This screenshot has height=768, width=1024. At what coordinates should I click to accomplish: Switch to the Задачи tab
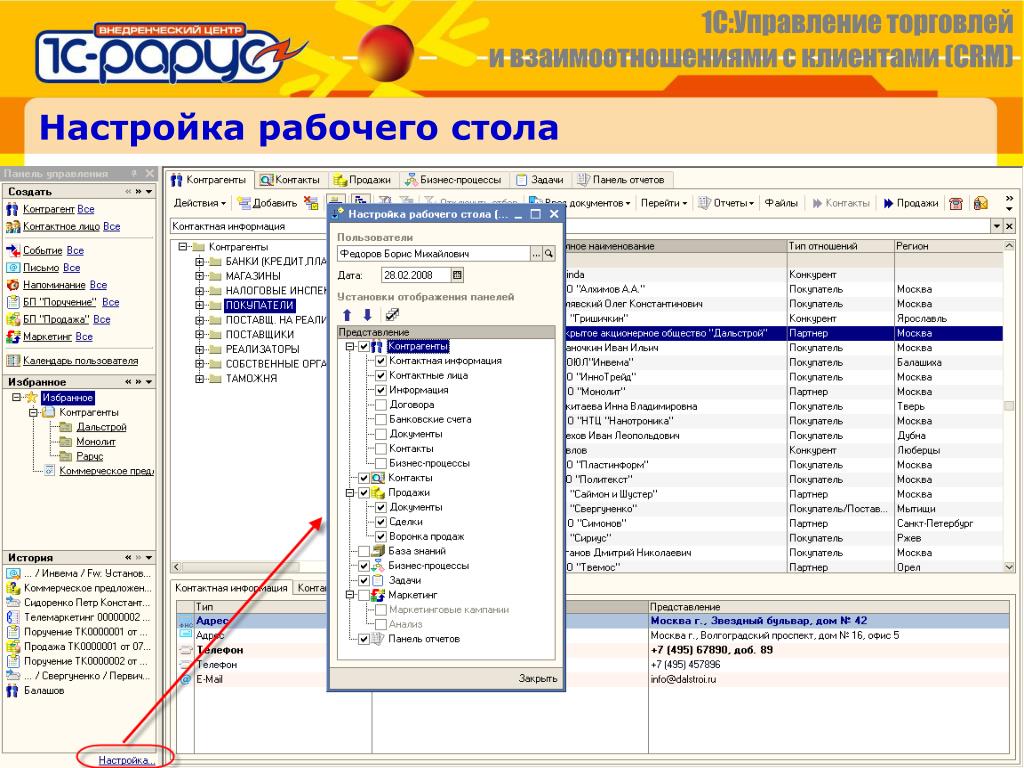coord(540,180)
